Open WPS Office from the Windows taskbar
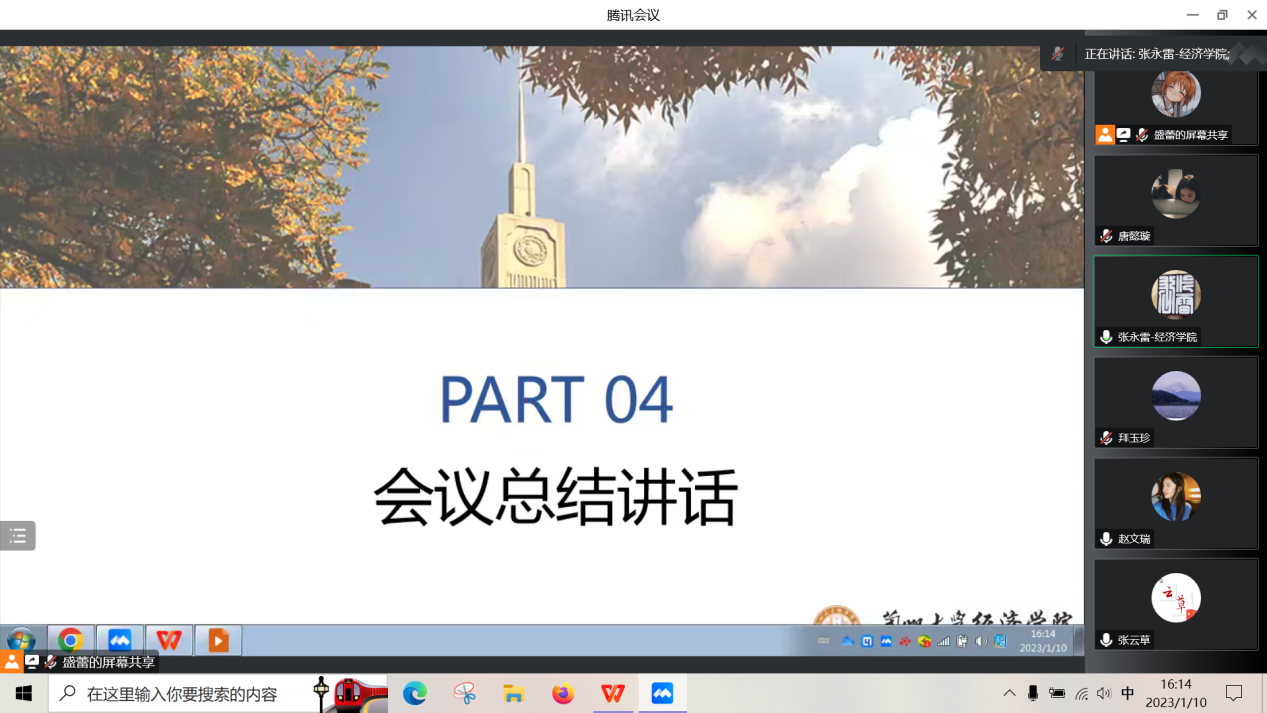1267x713 pixels. pos(613,693)
